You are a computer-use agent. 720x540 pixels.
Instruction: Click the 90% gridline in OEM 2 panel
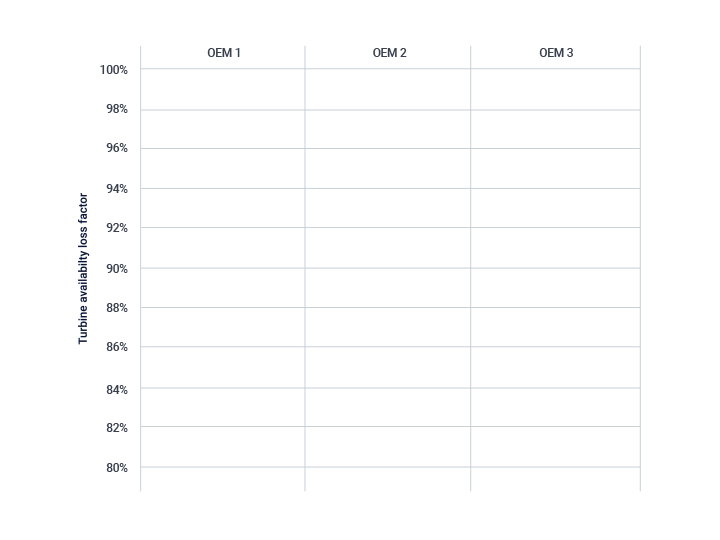(x=388, y=268)
